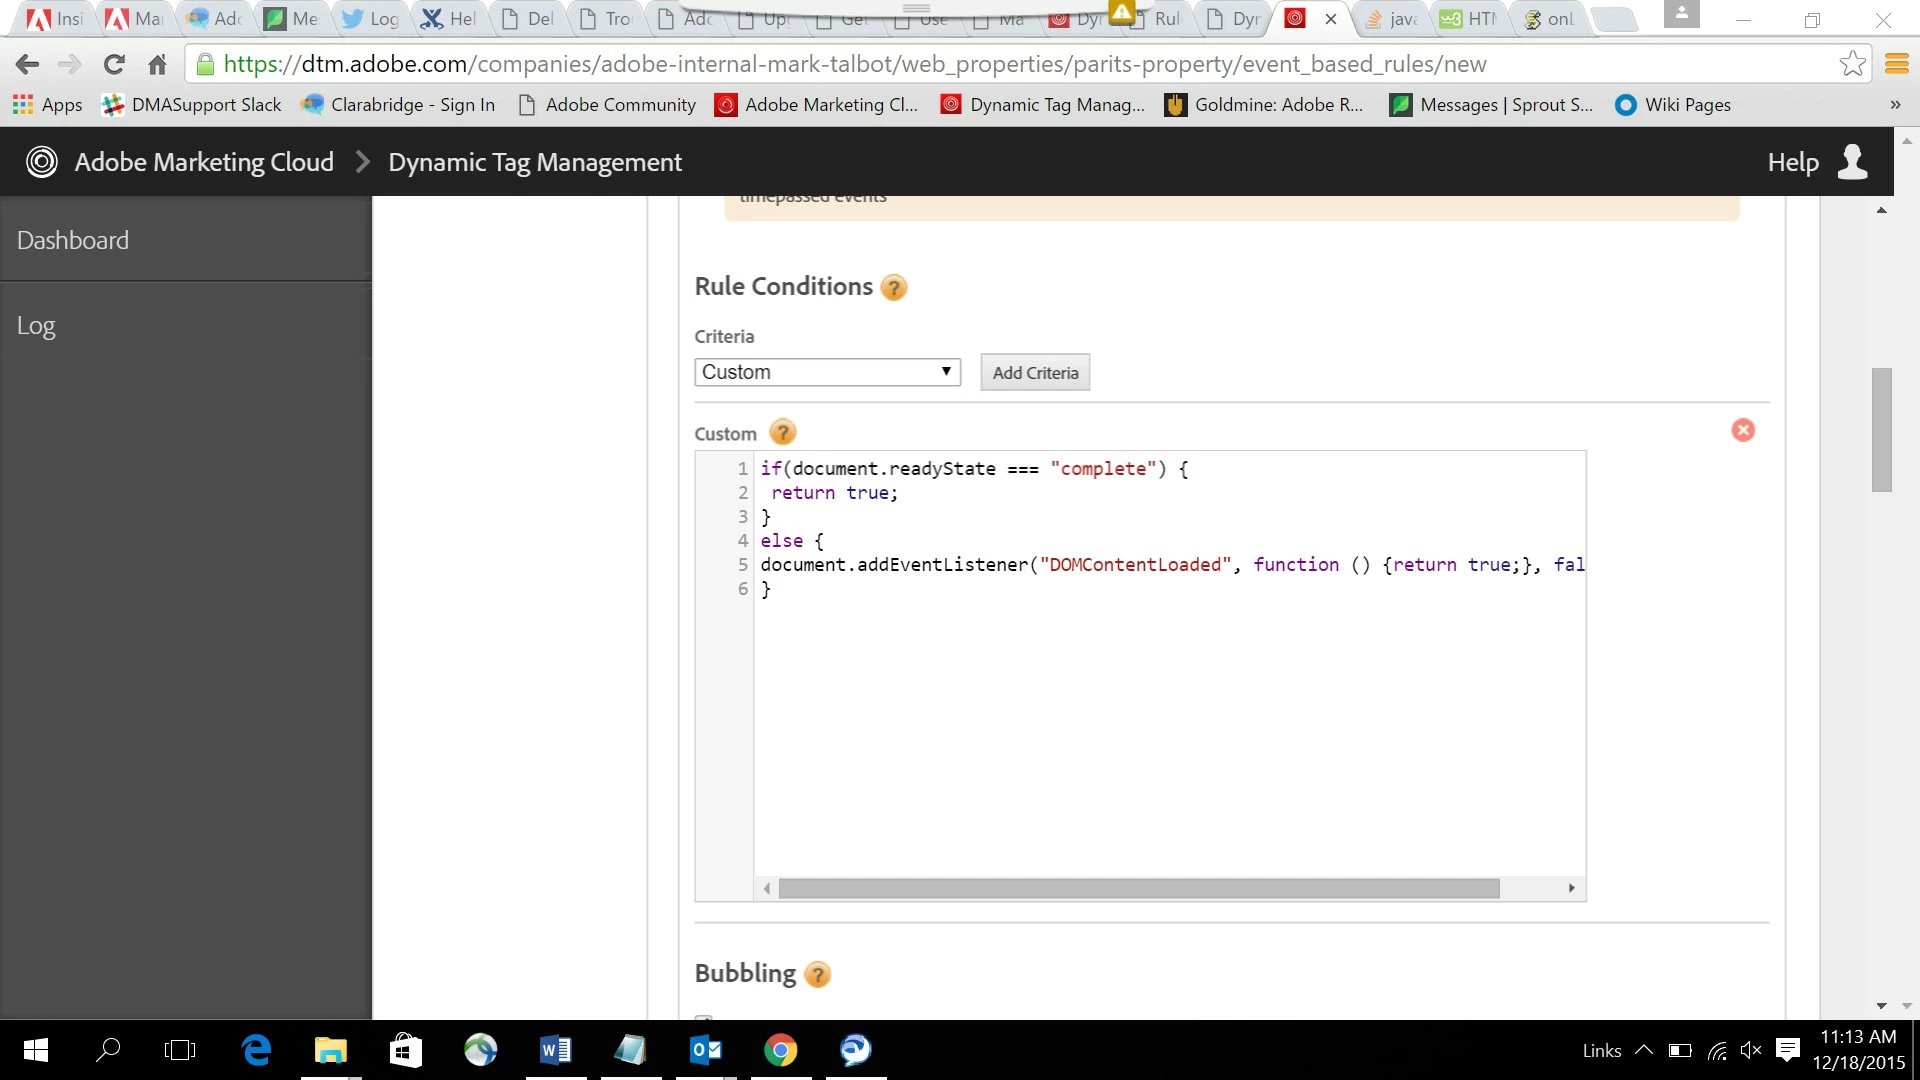This screenshot has width=1920, height=1080.
Task: Expand hidden bookmarks overflow chevron
Action: (1894, 105)
